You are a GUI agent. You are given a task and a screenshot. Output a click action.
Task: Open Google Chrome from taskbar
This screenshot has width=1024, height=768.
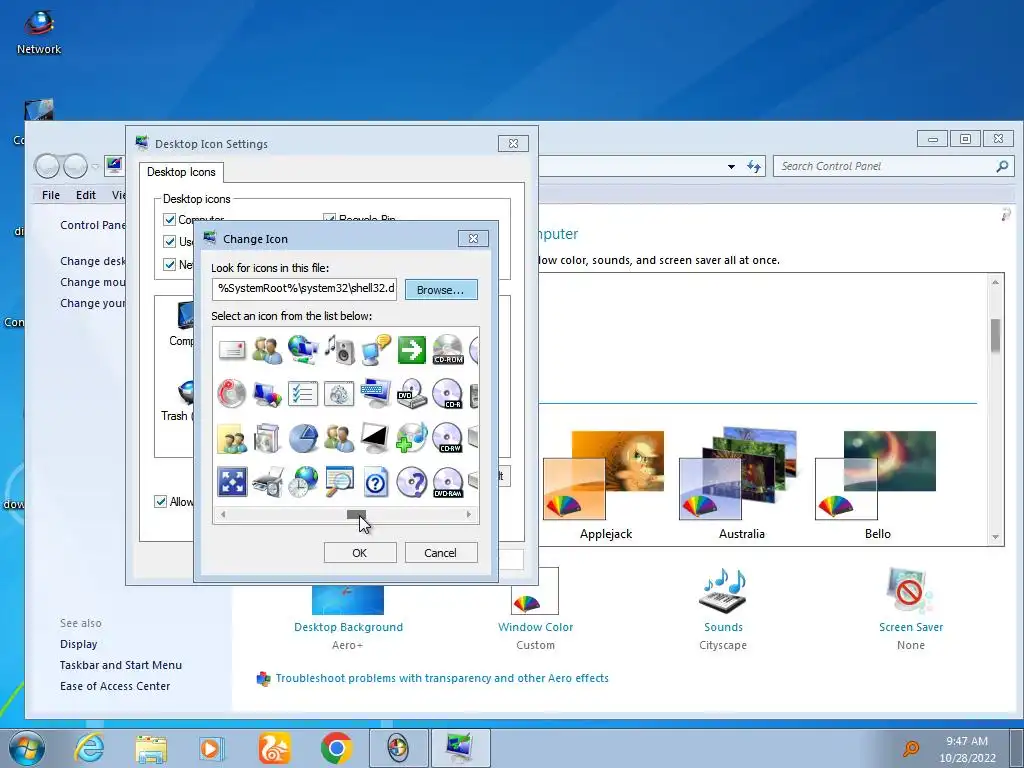point(336,748)
